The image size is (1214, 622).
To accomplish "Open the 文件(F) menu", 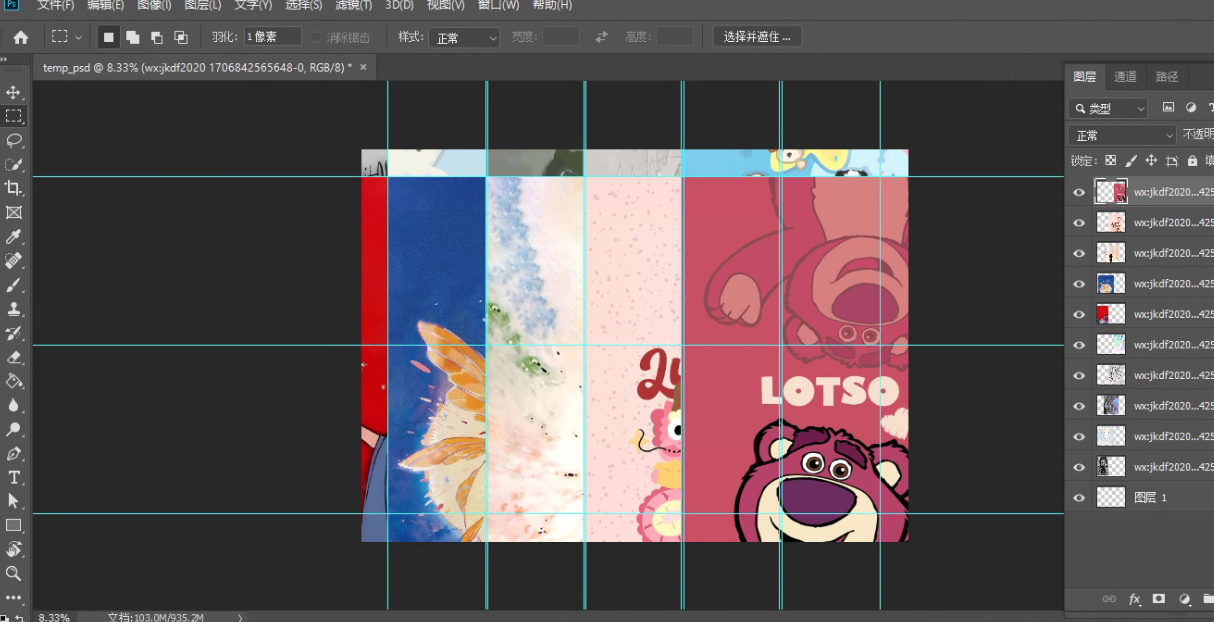I will point(56,5).
